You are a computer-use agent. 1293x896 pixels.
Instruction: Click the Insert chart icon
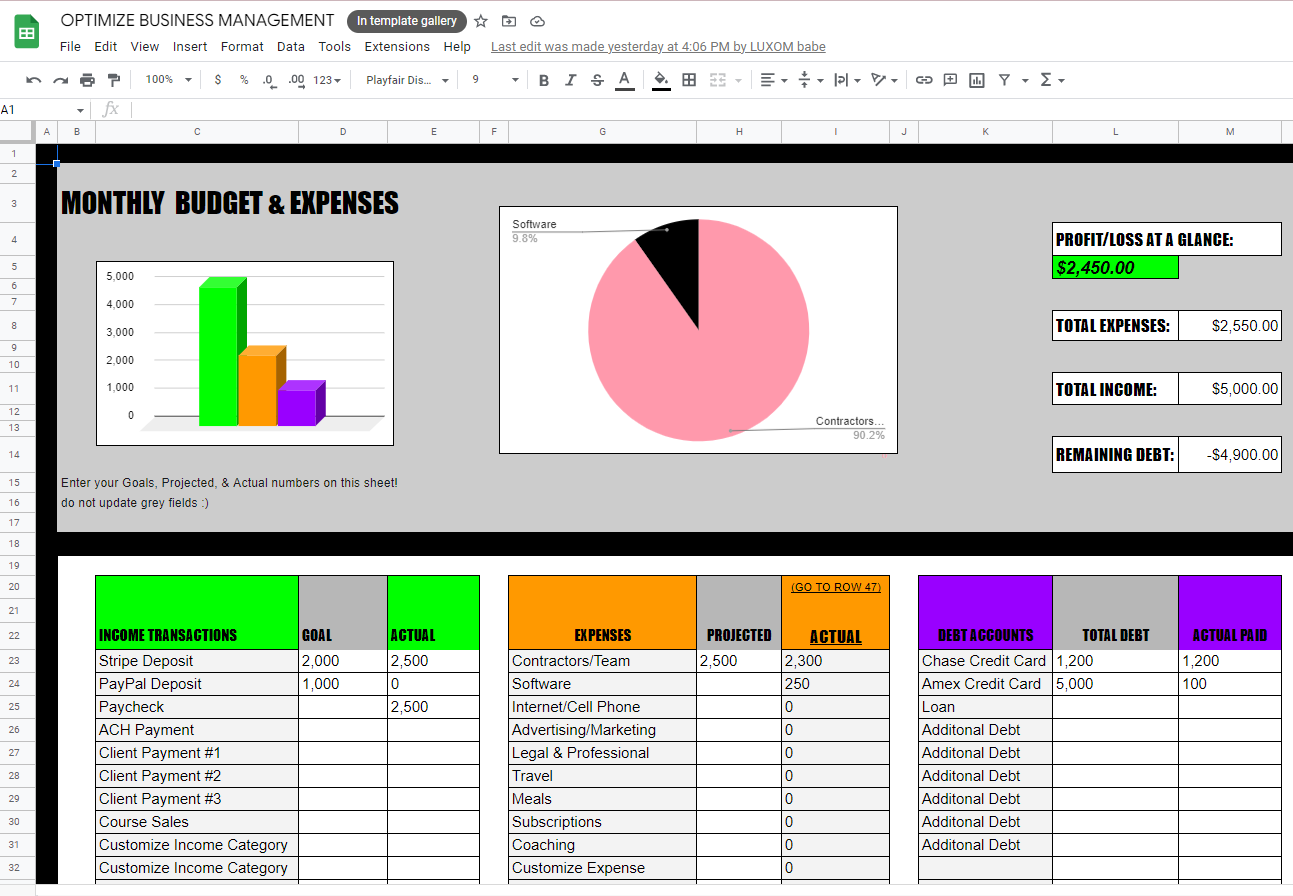[977, 80]
